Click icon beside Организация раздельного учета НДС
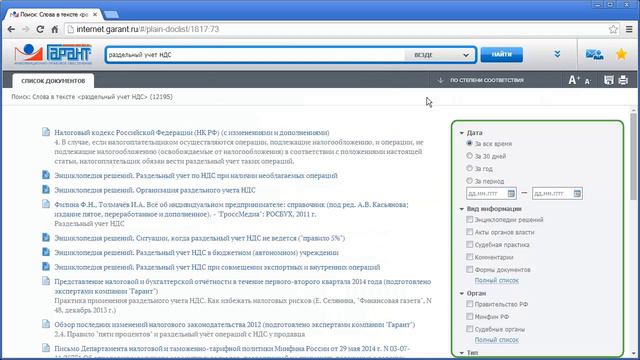This screenshot has height=360, width=640. [x=46, y=189]
